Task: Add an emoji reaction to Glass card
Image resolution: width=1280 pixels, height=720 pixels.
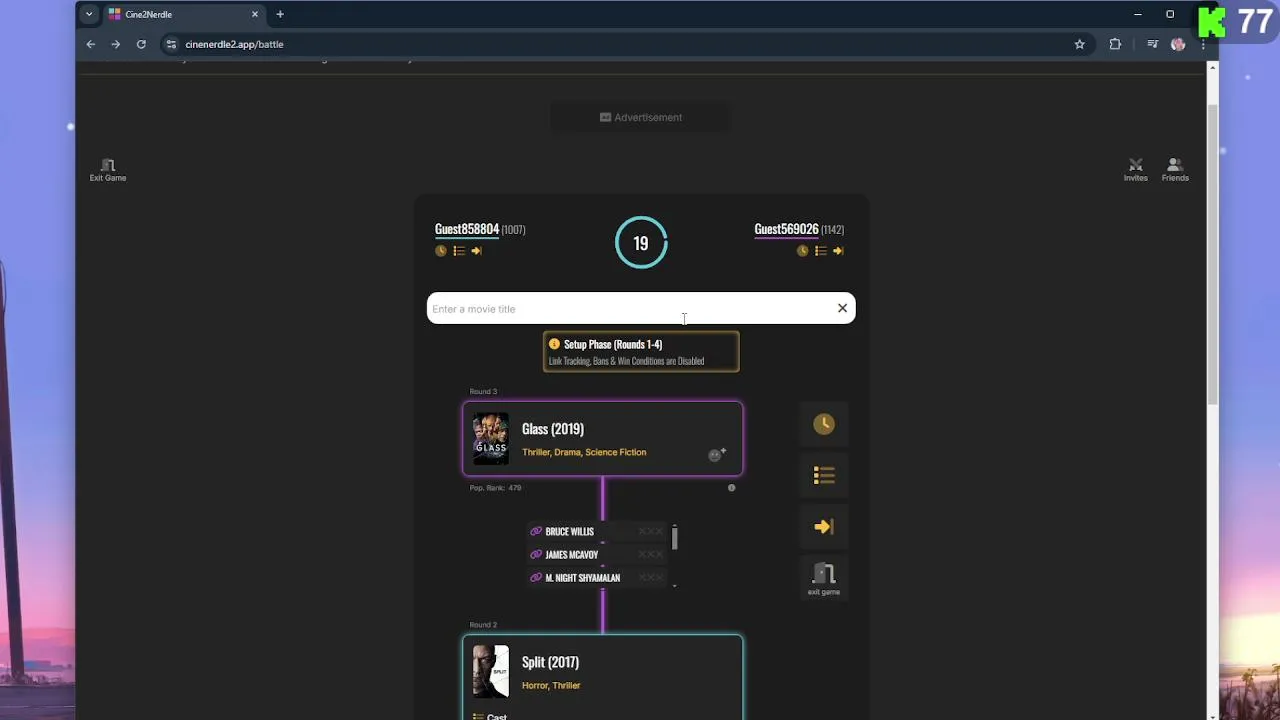Action: pos(716,455)
